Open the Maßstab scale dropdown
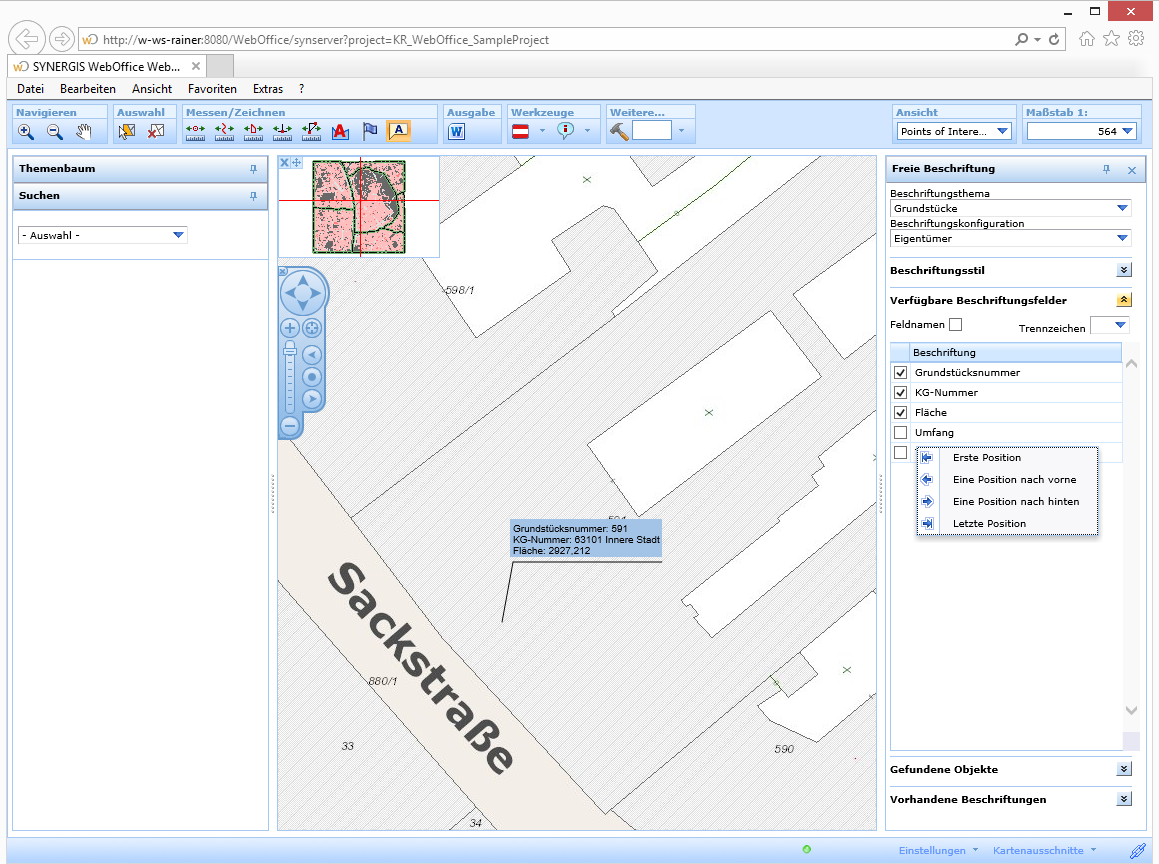Image resolution: width=1159 pixels, height=864 pixels. (1128, 131)
